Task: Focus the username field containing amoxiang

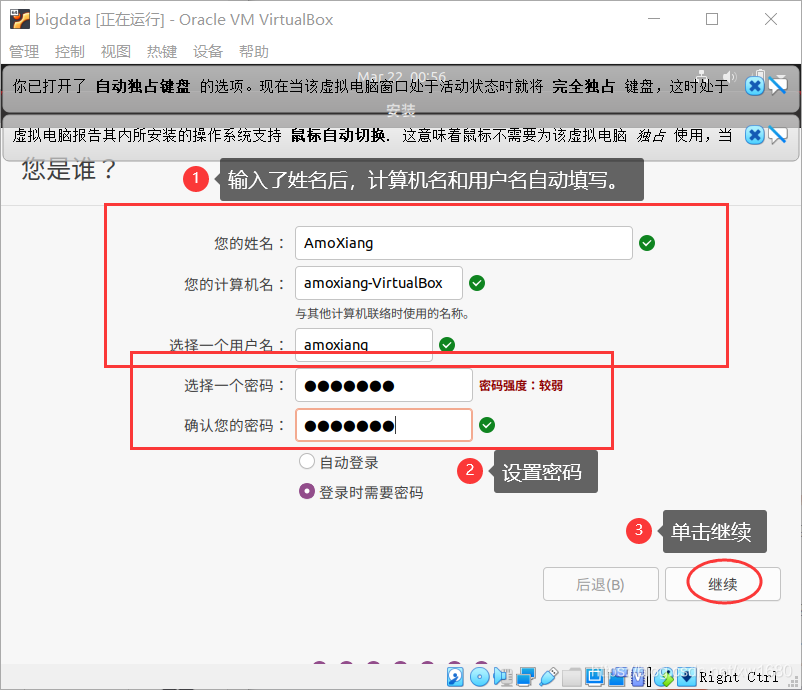Action: [x=364, y=345]
